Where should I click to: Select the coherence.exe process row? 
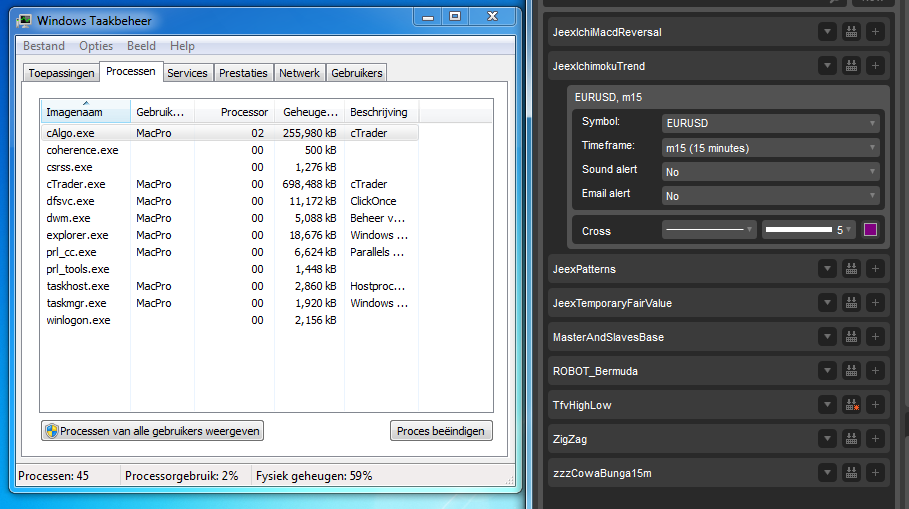230,150
